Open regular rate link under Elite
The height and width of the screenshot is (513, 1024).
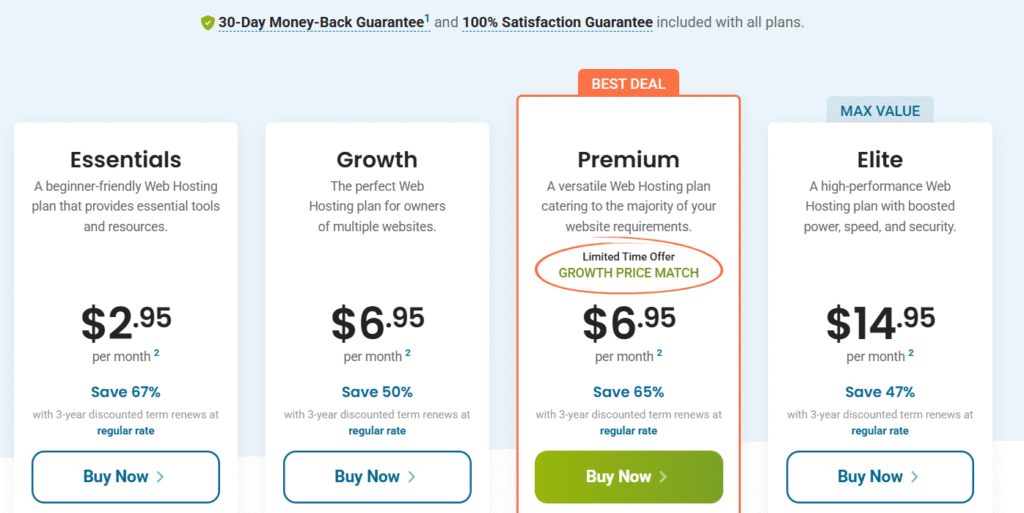880,431
